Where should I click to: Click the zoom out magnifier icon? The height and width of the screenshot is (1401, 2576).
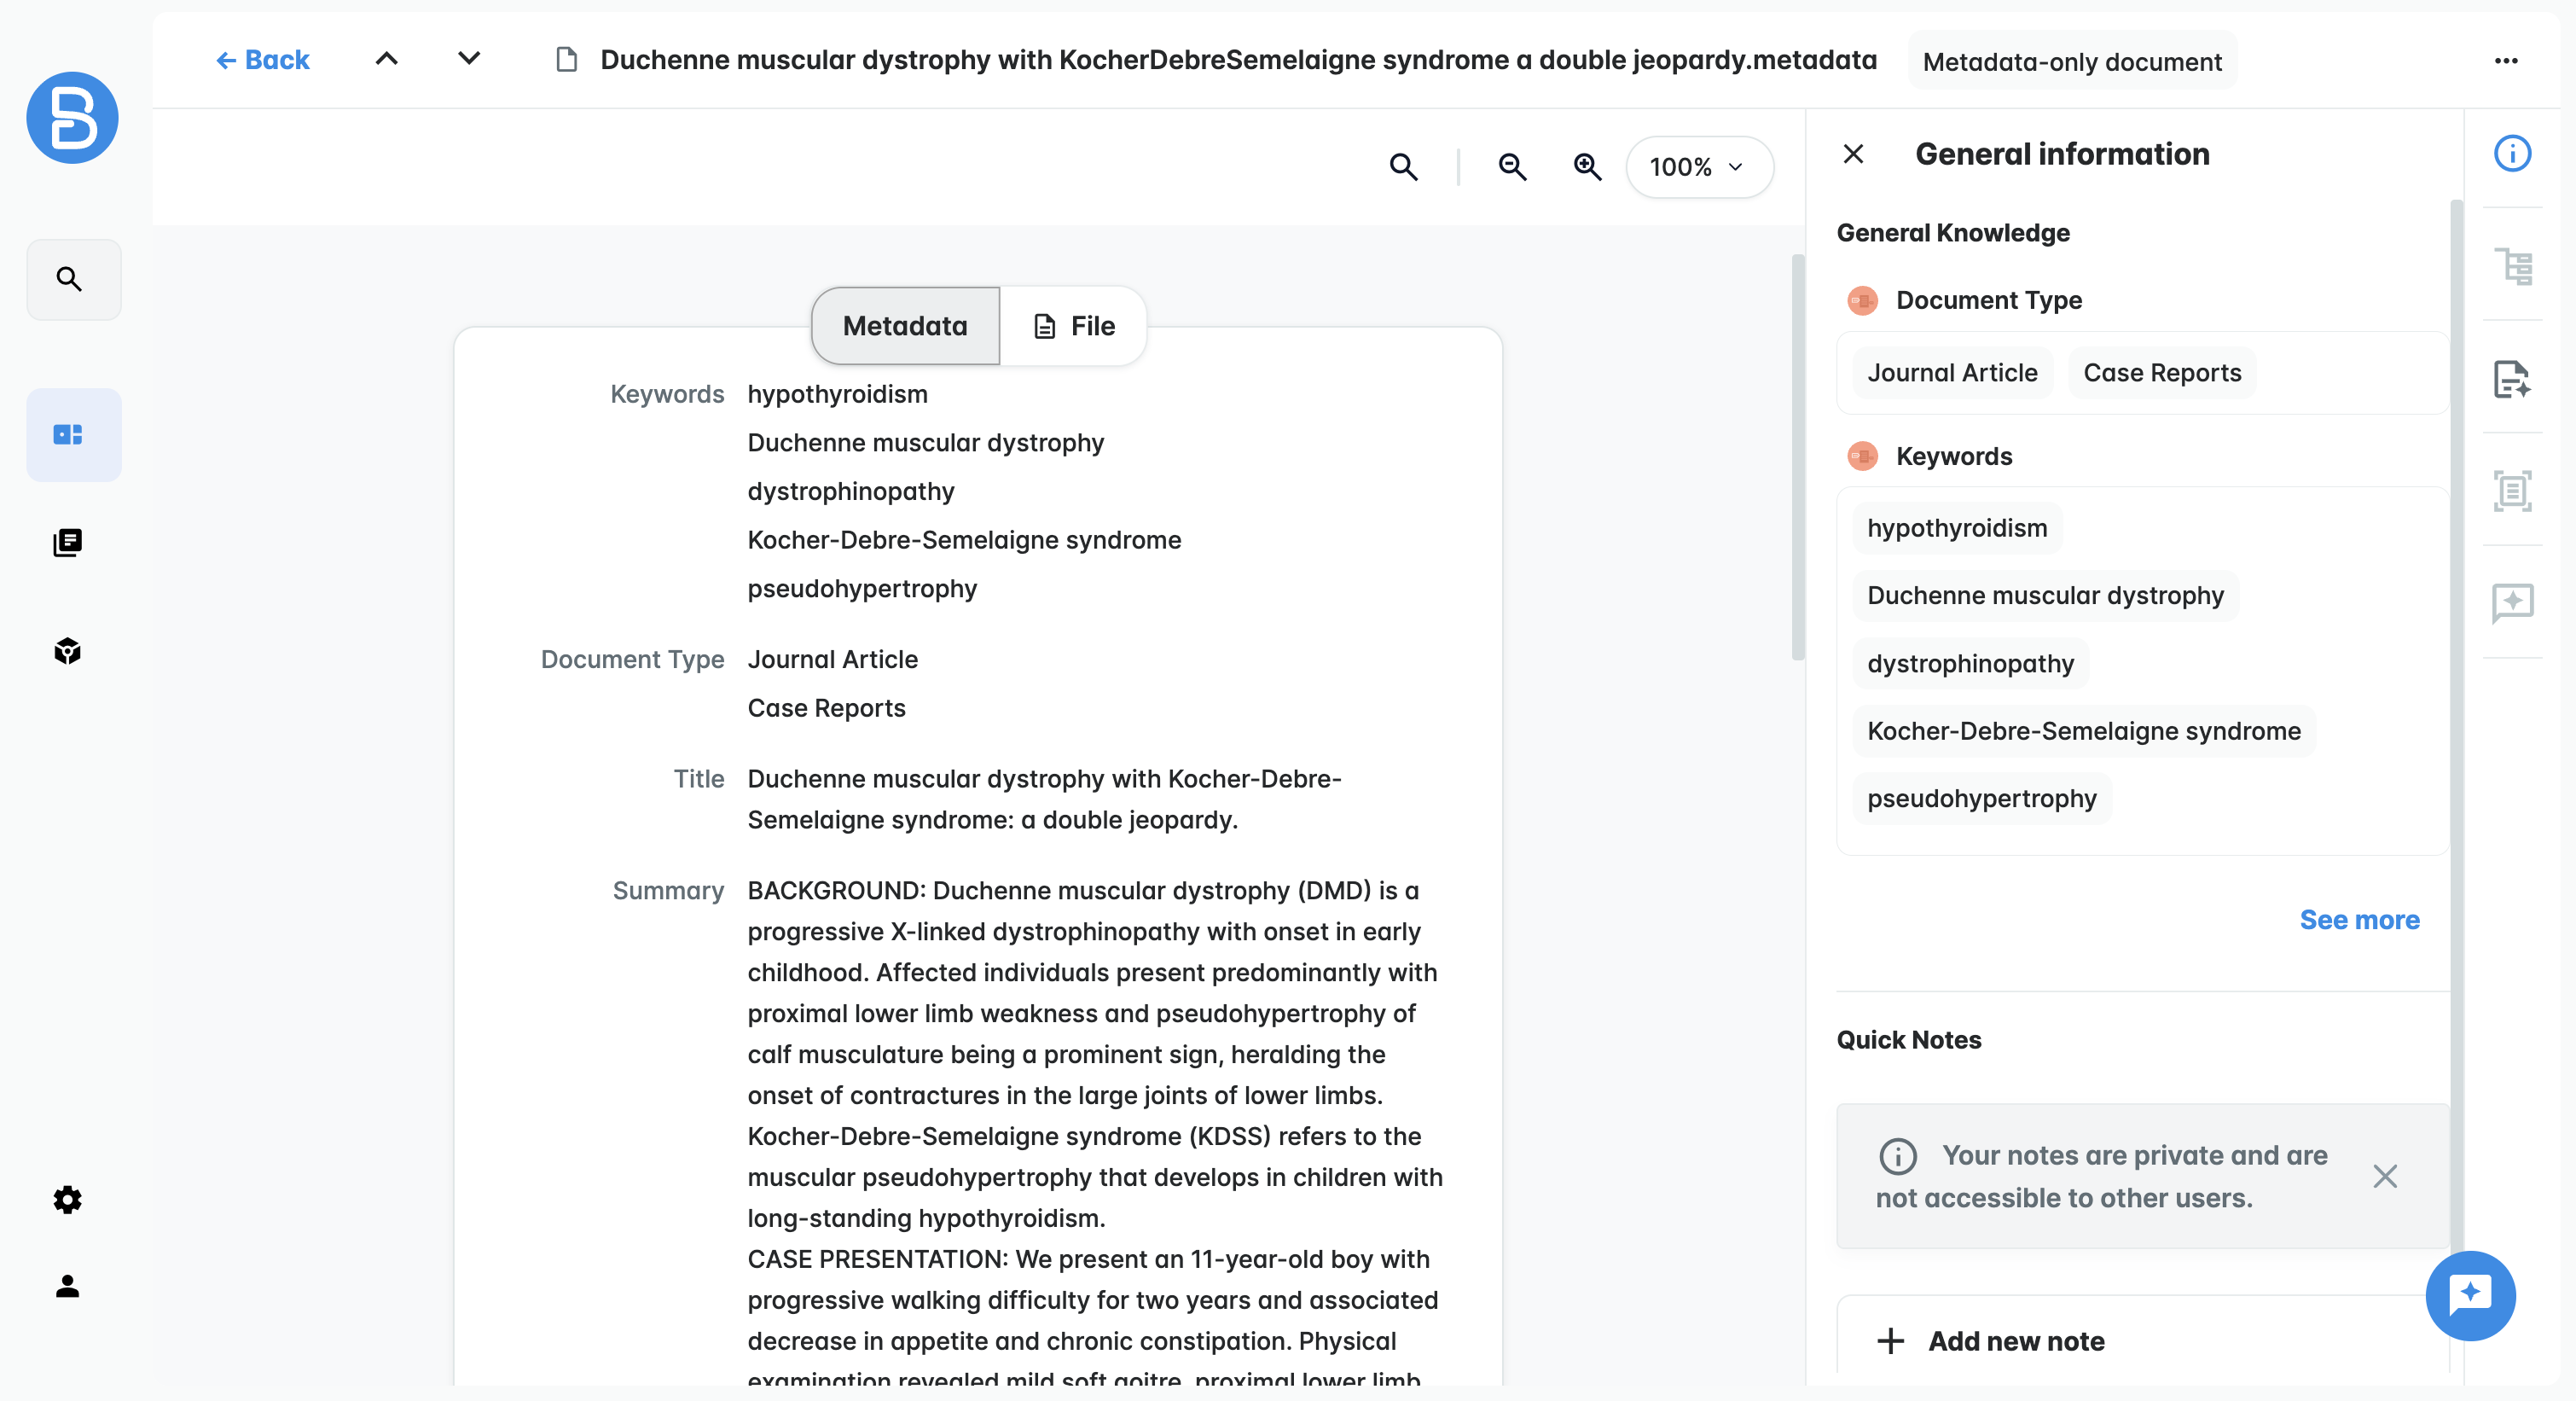[x=1512, y=167]
